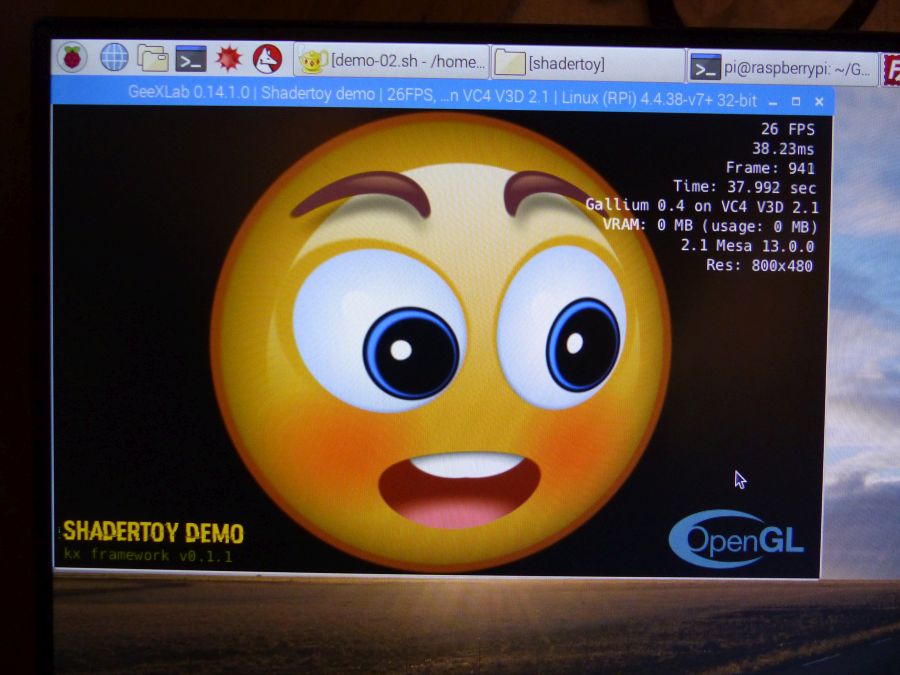Click the SHADERTOY DEMO title text

(153, 532)
